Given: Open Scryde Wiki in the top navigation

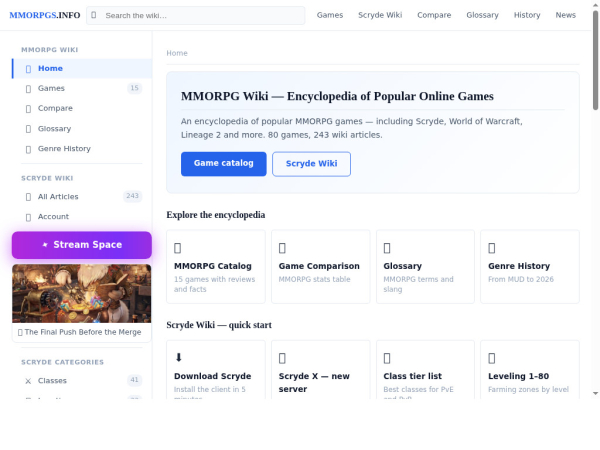Looking at the screenshot, I should (380, 15).
